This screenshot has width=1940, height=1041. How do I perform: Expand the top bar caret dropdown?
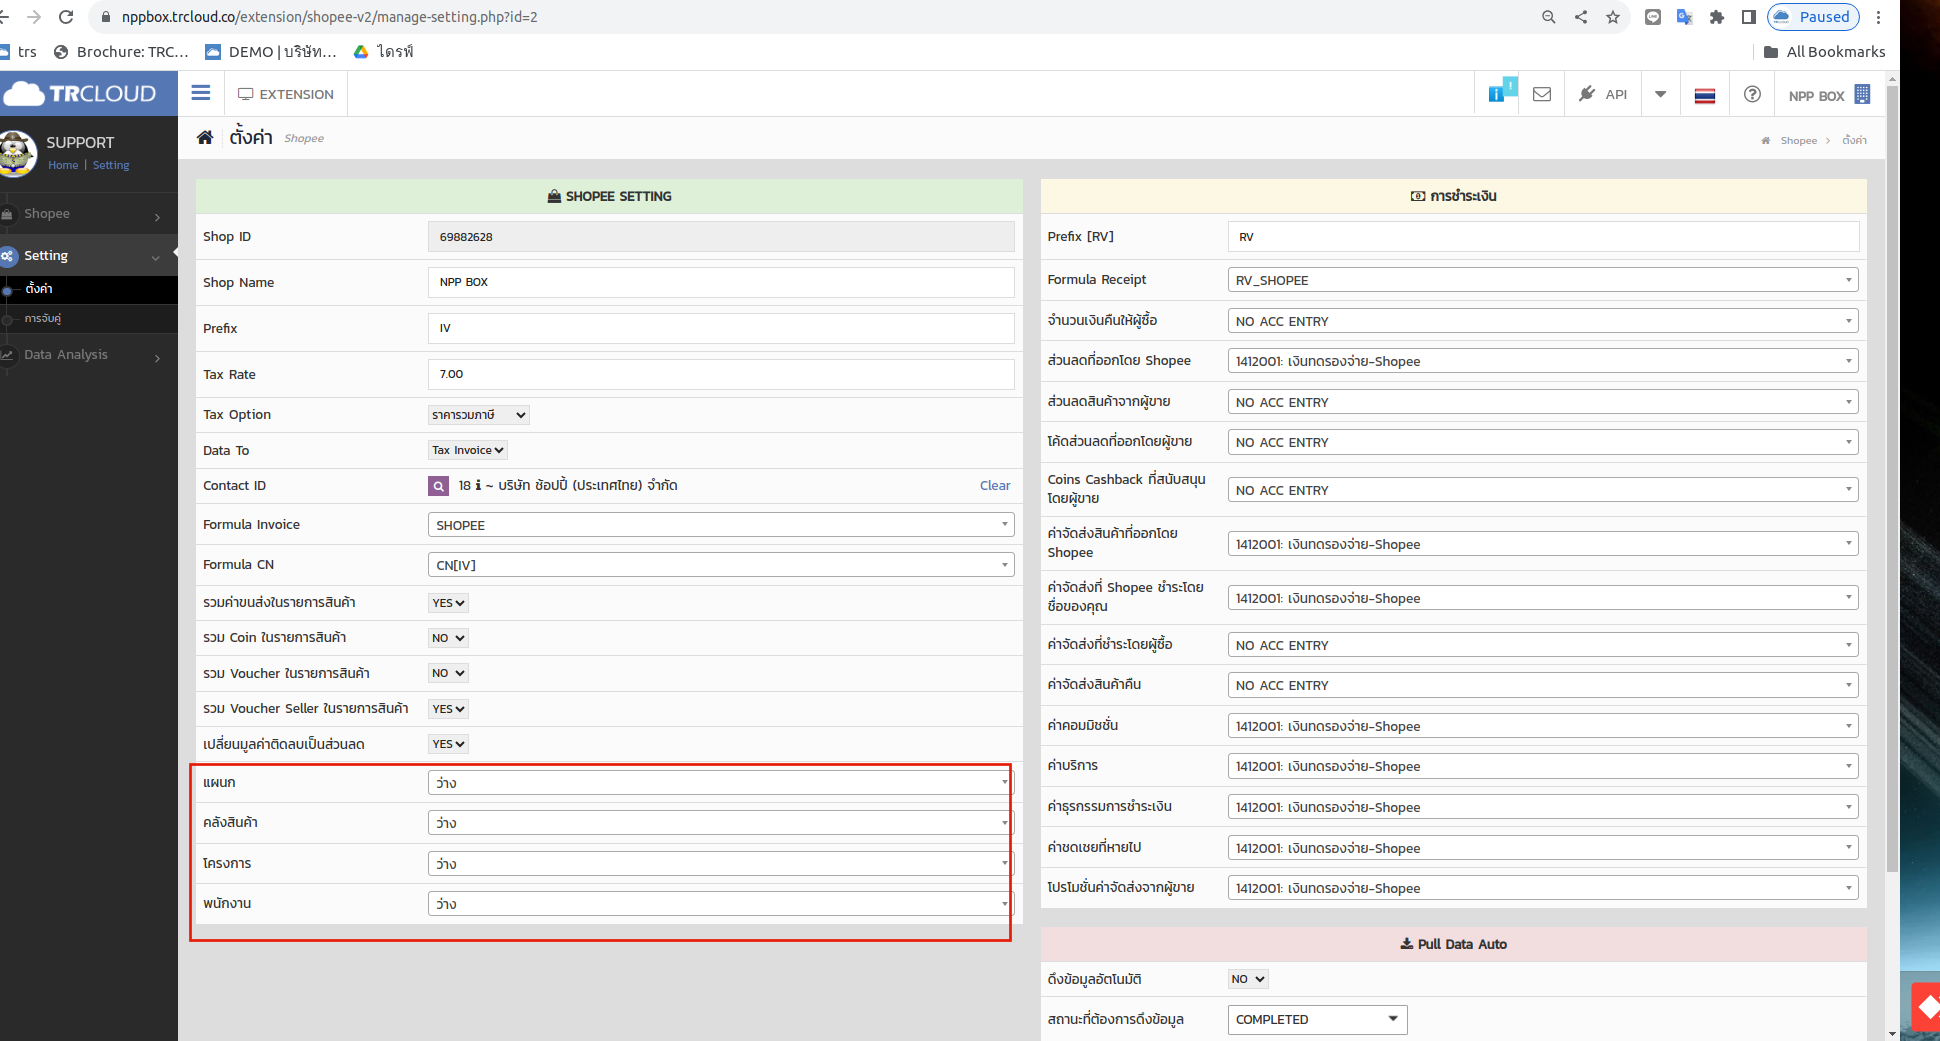[x=1660, y=94]
